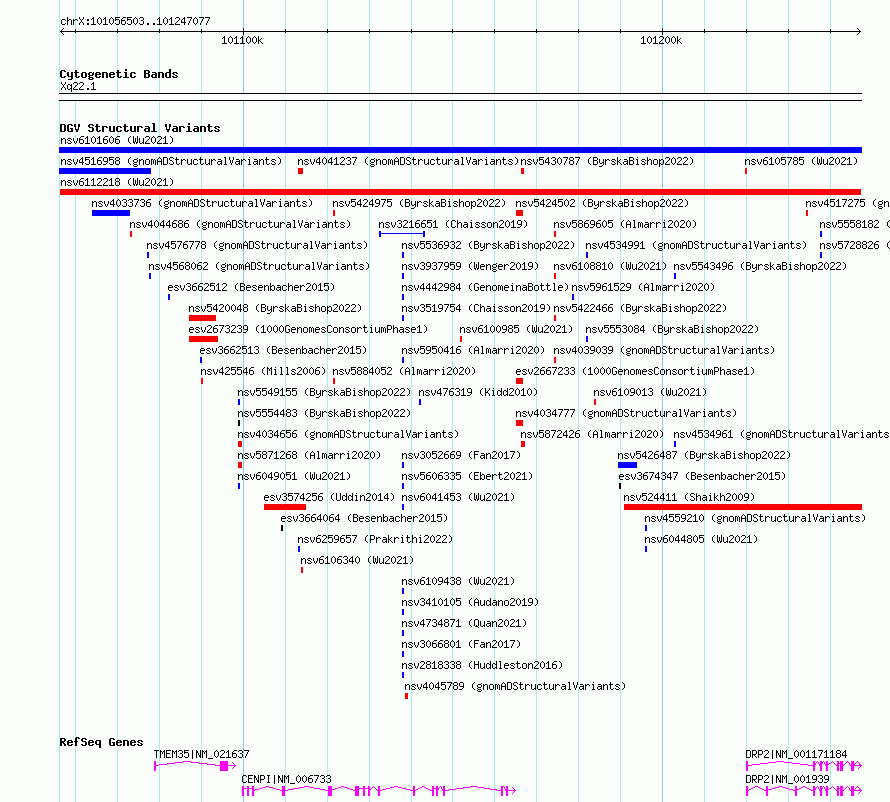
Task: Click the TMEM35 gene model glyph
Action: (x=195, y=766)
